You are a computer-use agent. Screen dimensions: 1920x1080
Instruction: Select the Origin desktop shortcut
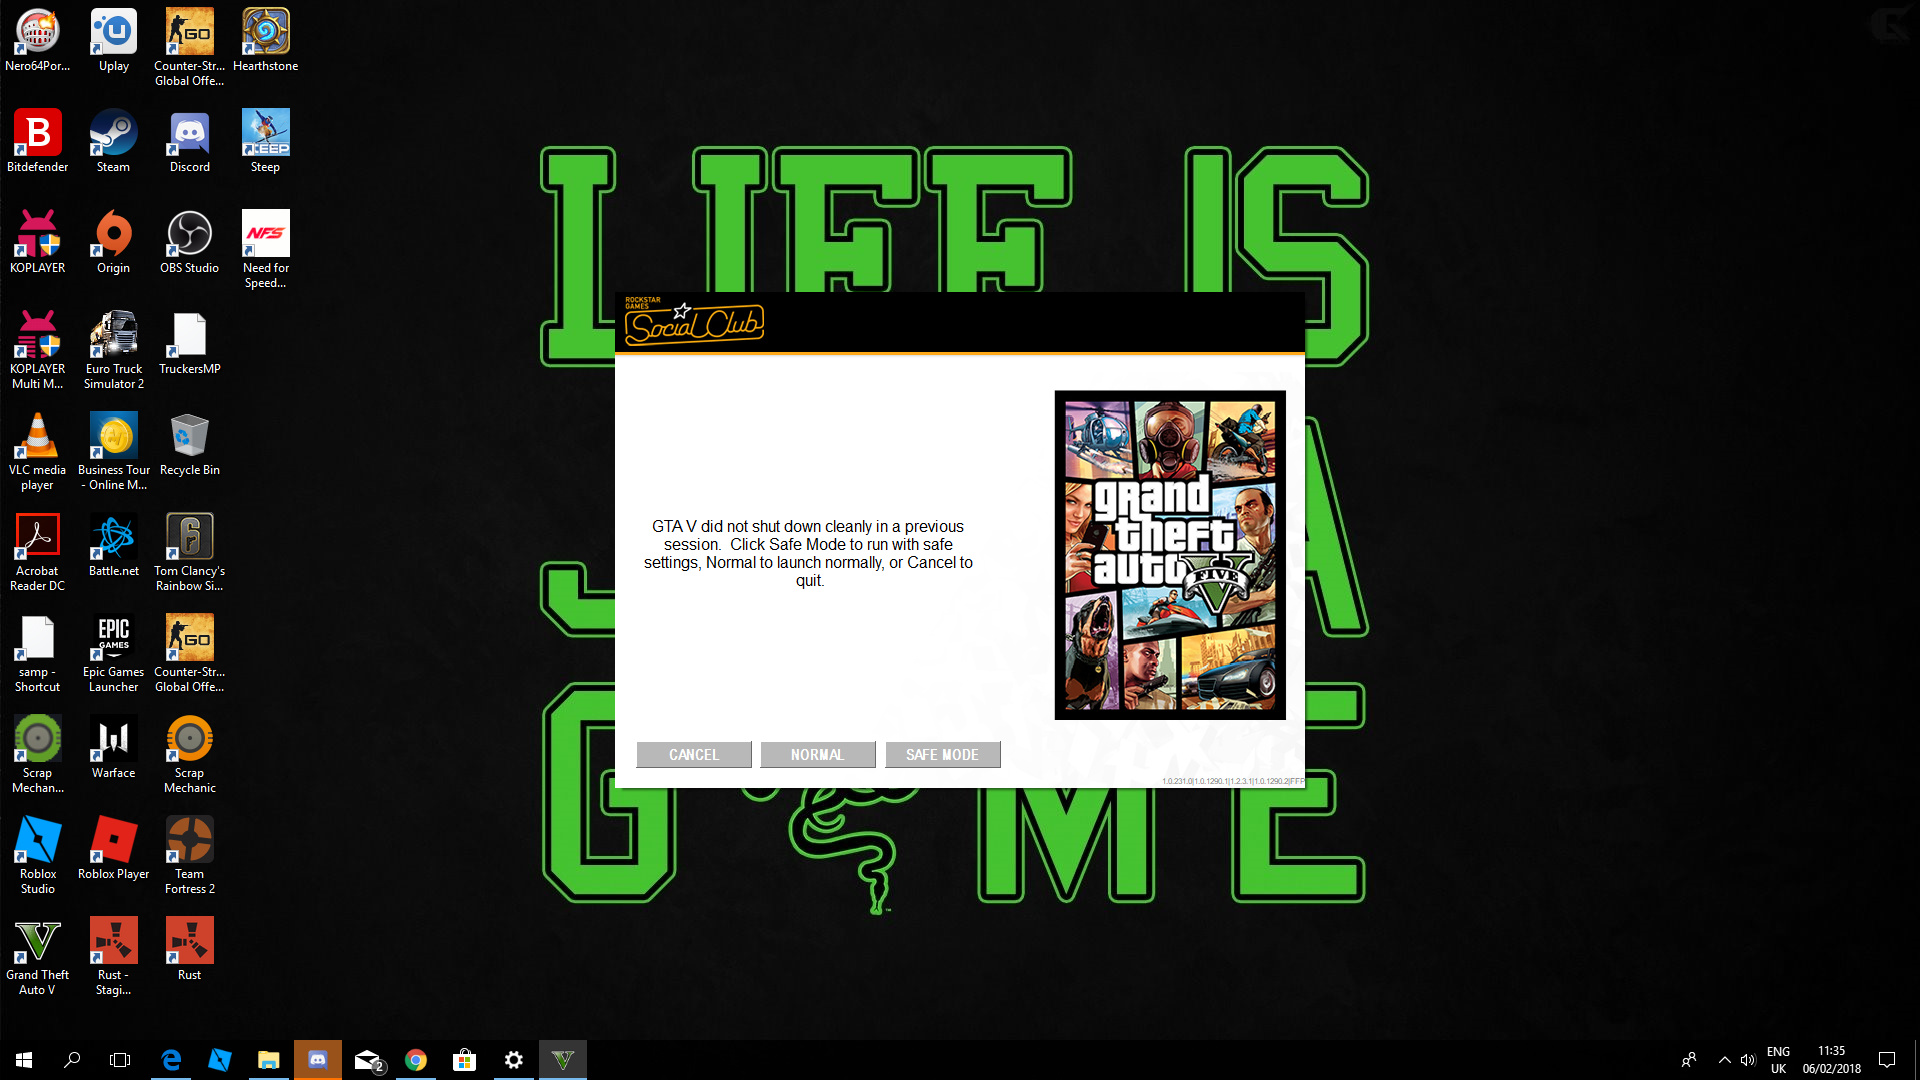pyautogui.click(x=114, y=243)
